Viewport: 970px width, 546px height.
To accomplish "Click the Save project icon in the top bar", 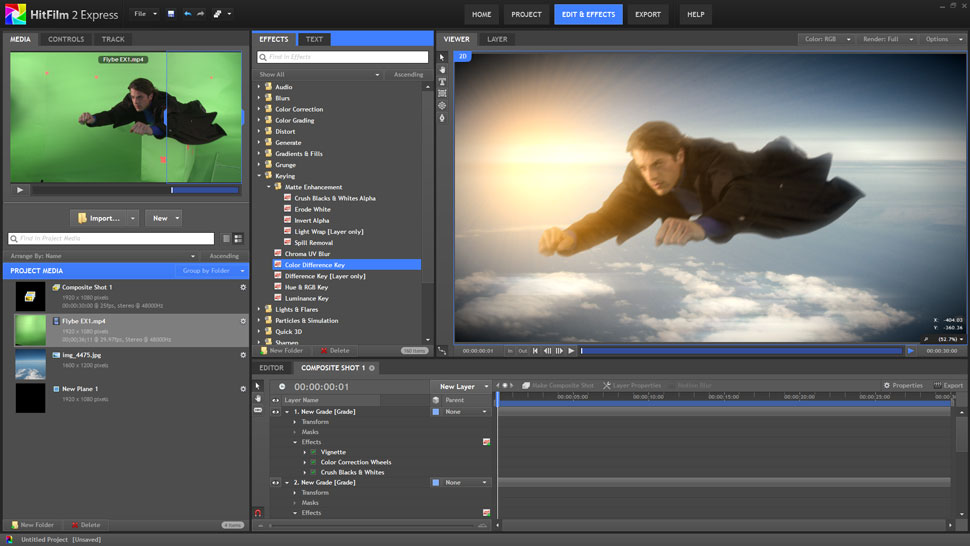I will 172,14.
